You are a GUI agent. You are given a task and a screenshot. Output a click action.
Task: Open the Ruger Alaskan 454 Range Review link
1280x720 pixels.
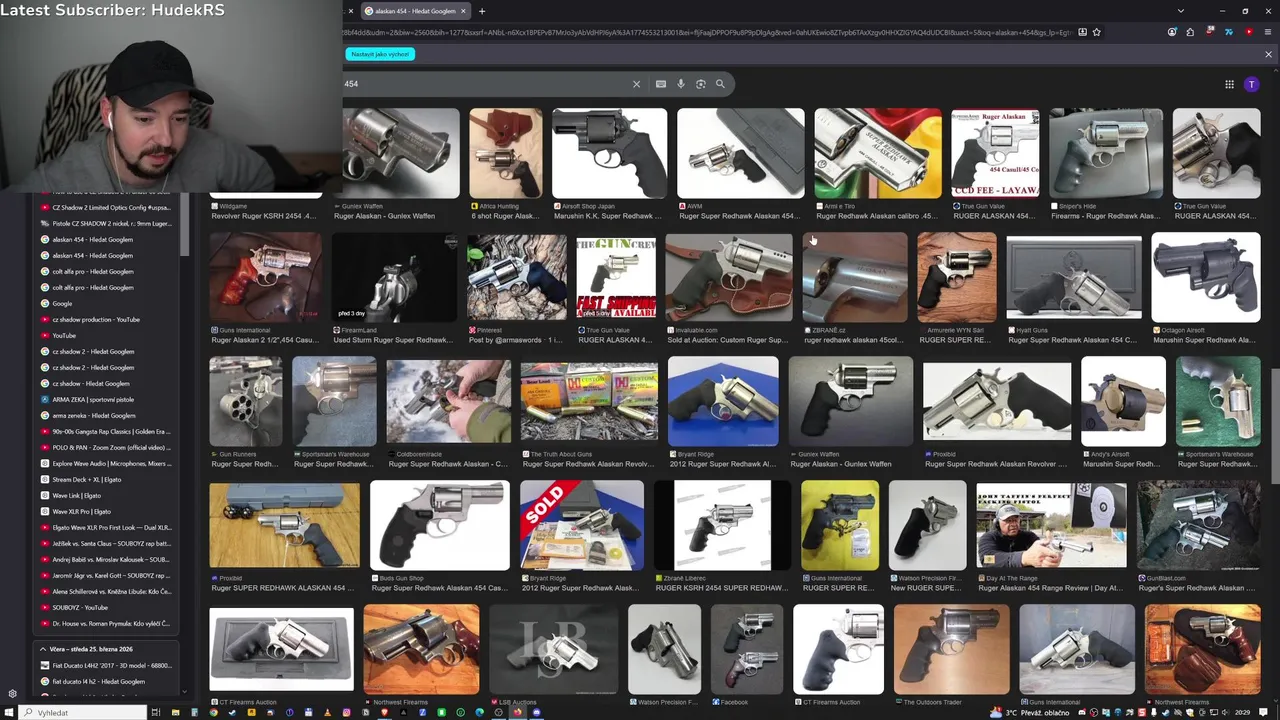(1050, 588)
